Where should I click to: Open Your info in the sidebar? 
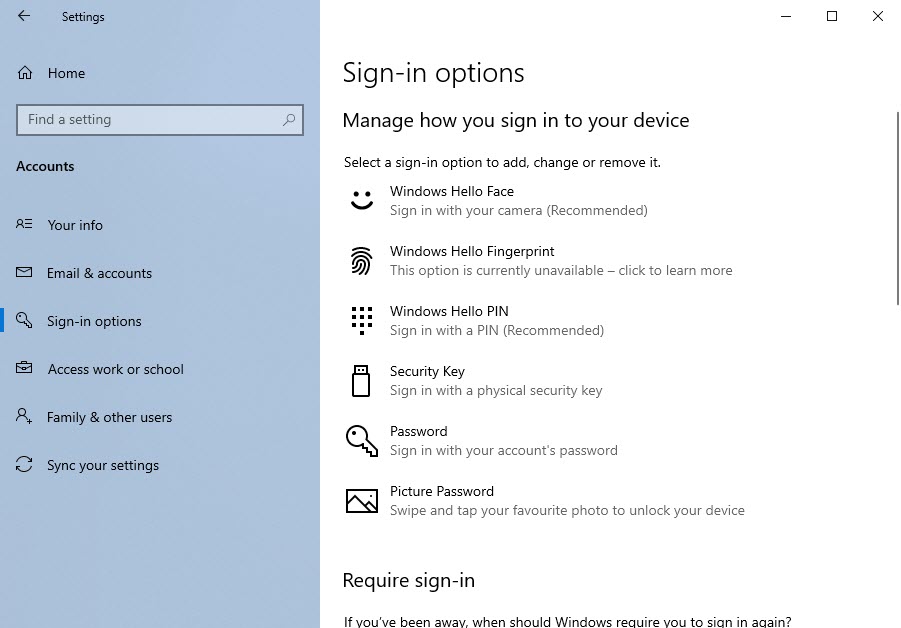pyautogui.click(x=75, y=225)
